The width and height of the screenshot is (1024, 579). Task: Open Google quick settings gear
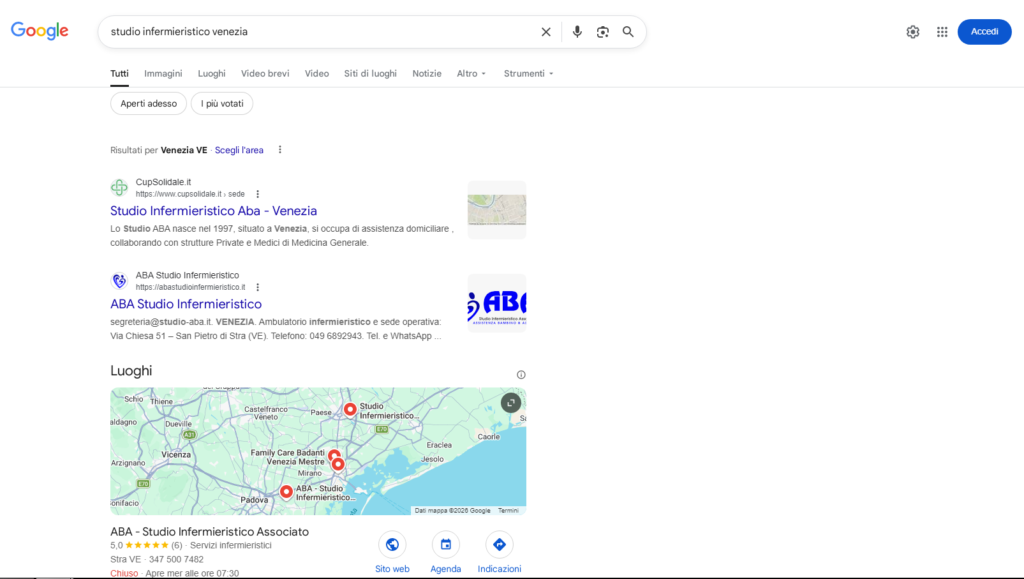point(912,31)
